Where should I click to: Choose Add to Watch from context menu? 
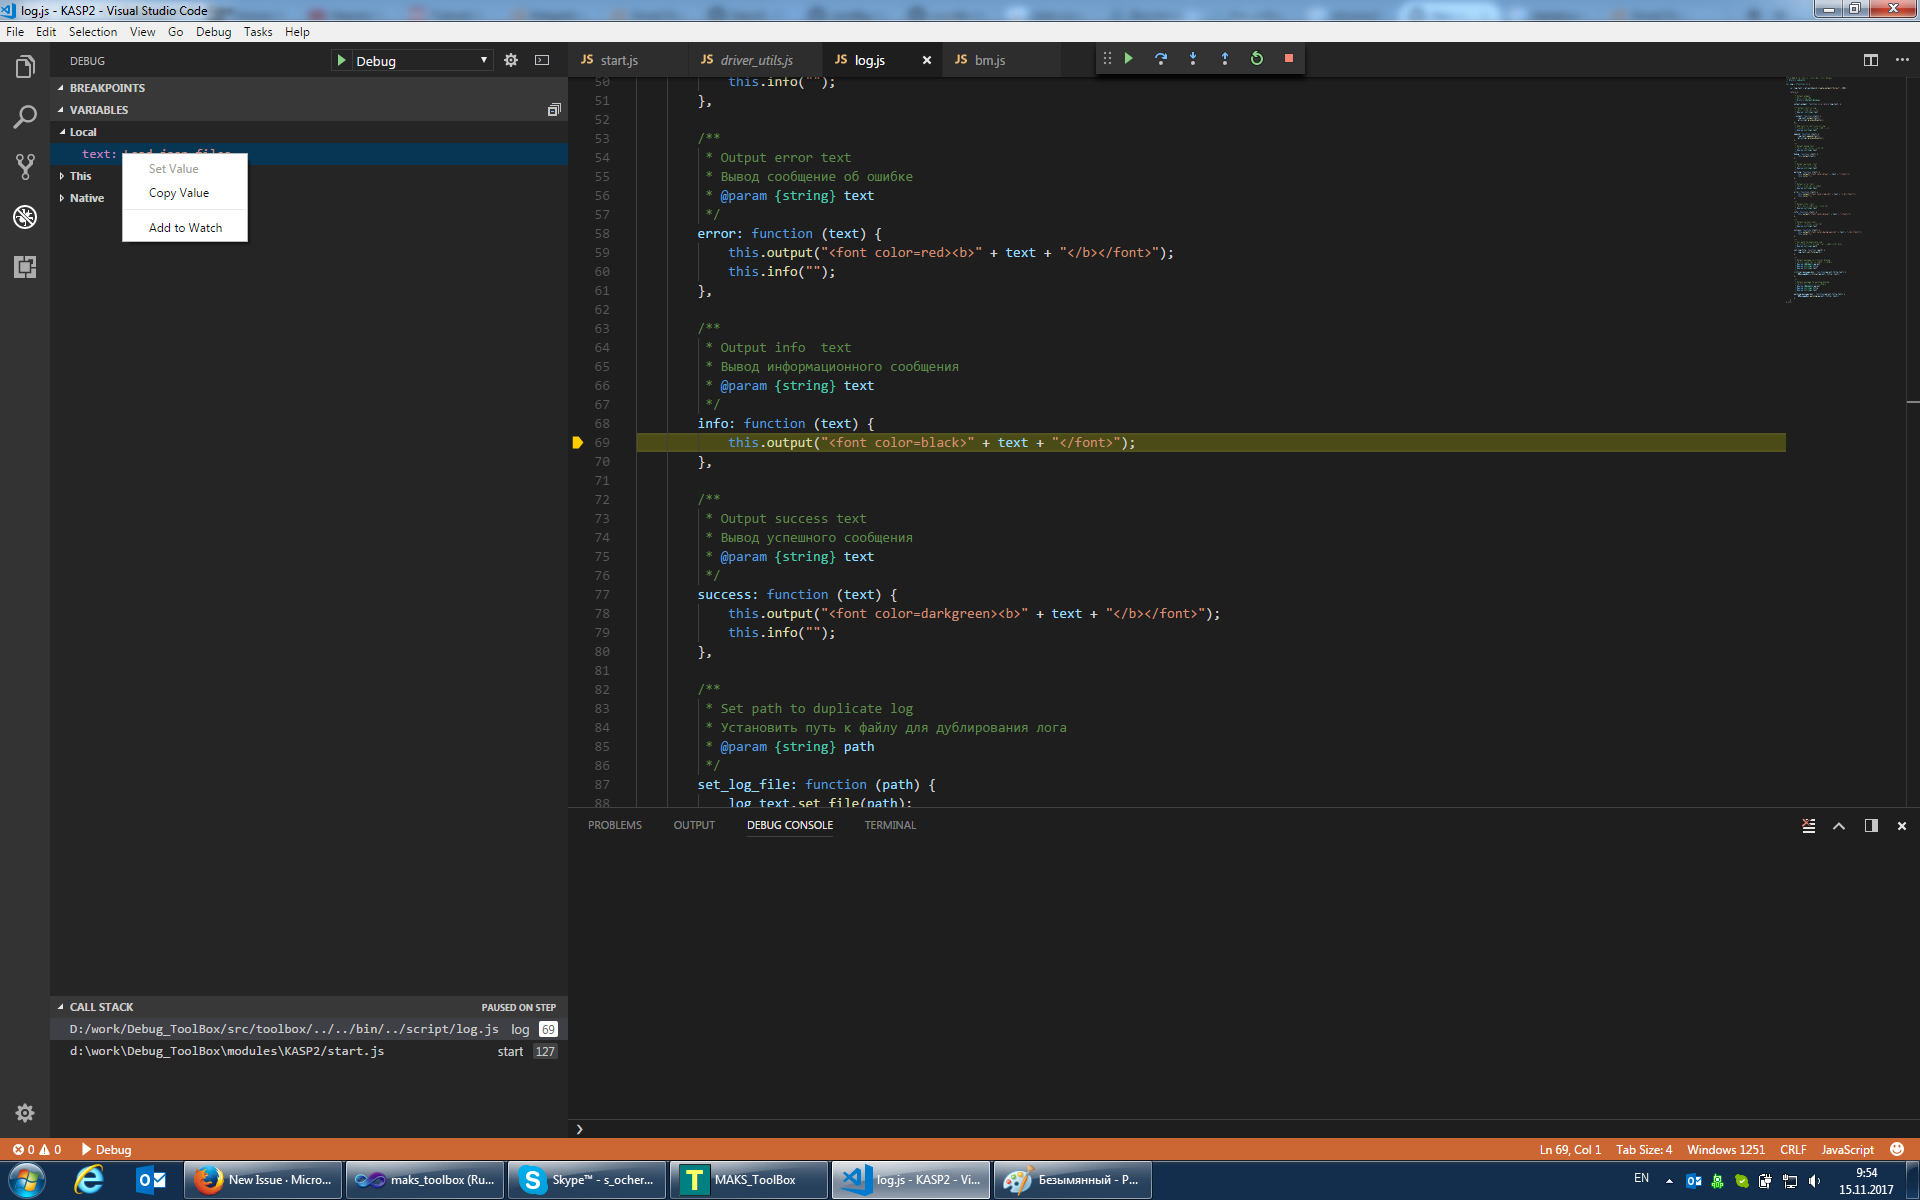tap(184, 227)
